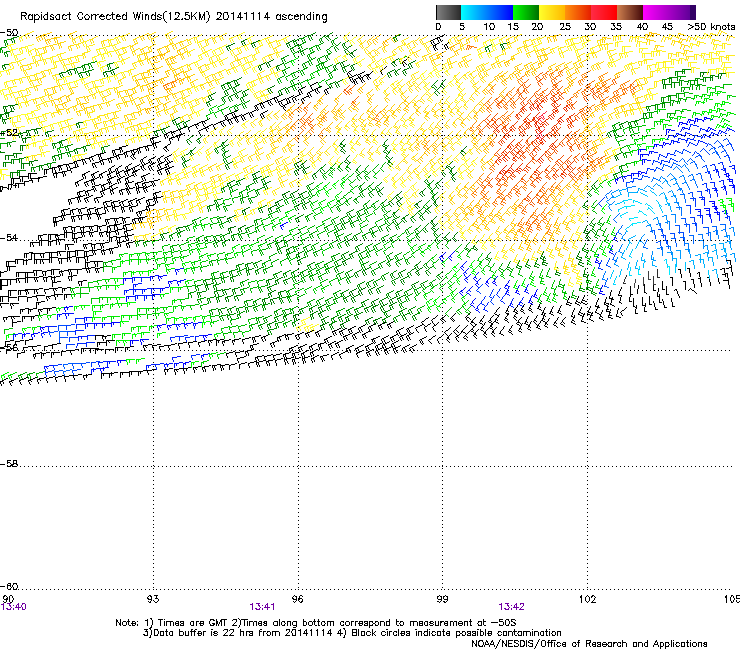Image resolution: width=740 pixels, height=650 pixels.
Task: Click the 13:41 purple time label
Action: 262,607
